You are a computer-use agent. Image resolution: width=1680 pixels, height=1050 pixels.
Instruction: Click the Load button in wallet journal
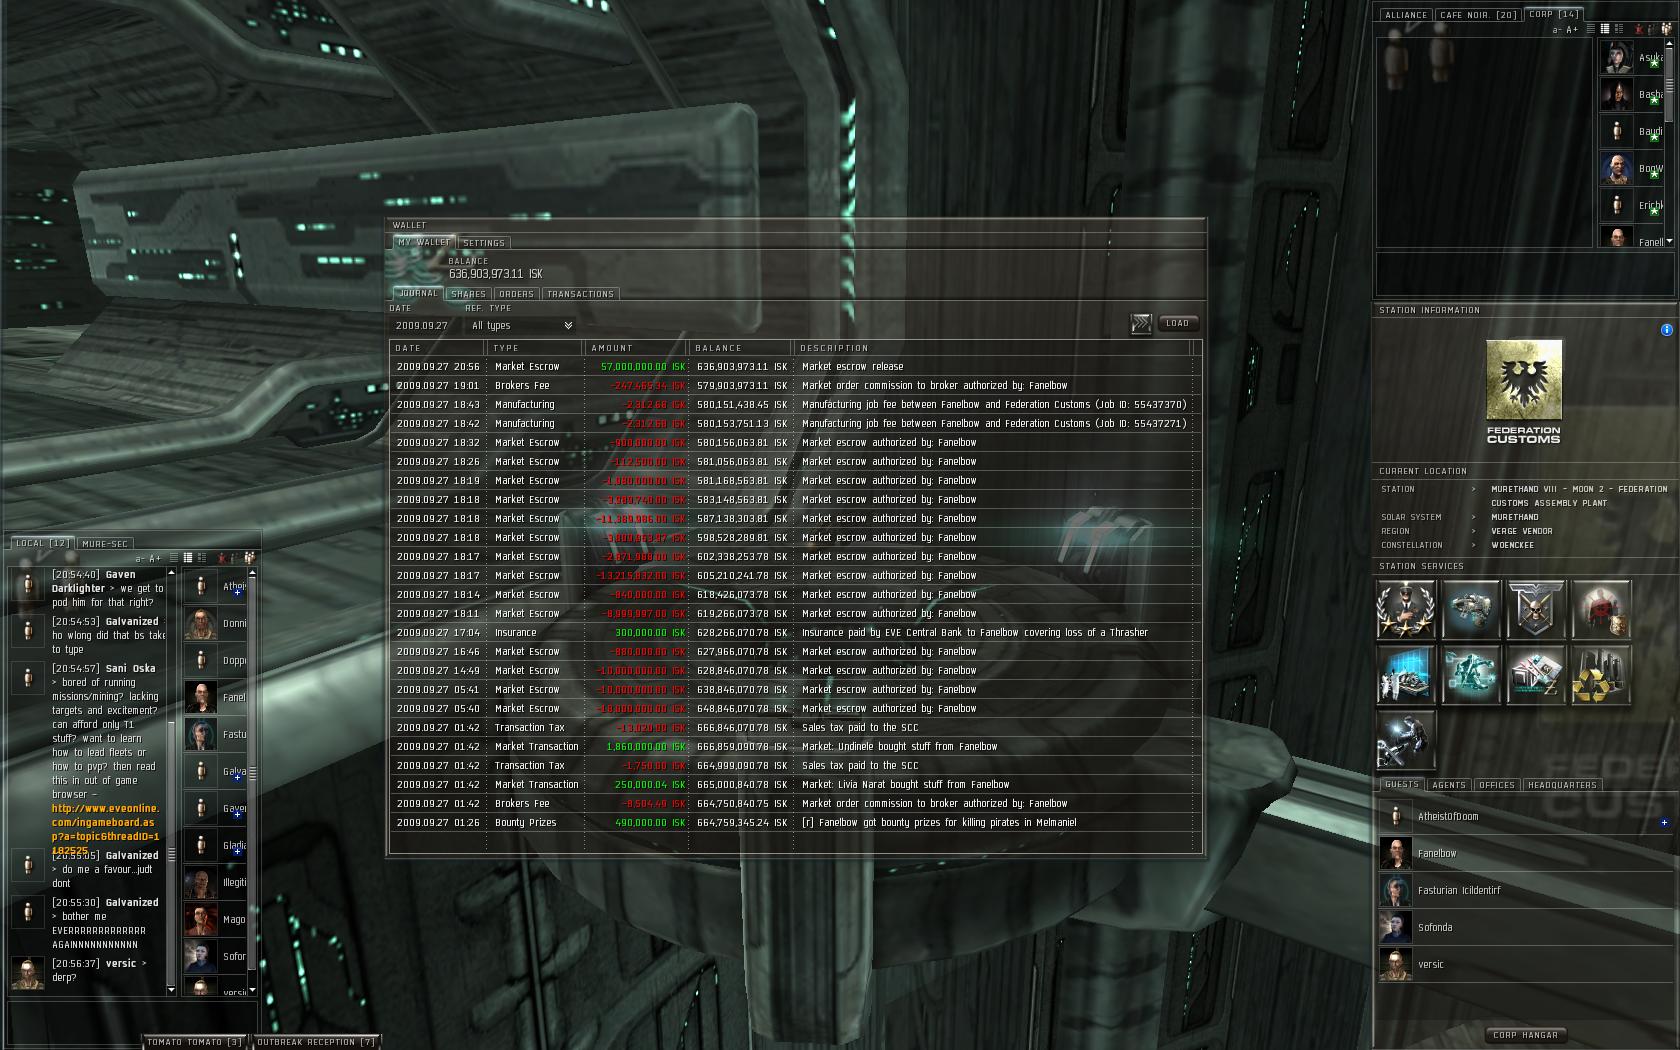(1178, 323)
